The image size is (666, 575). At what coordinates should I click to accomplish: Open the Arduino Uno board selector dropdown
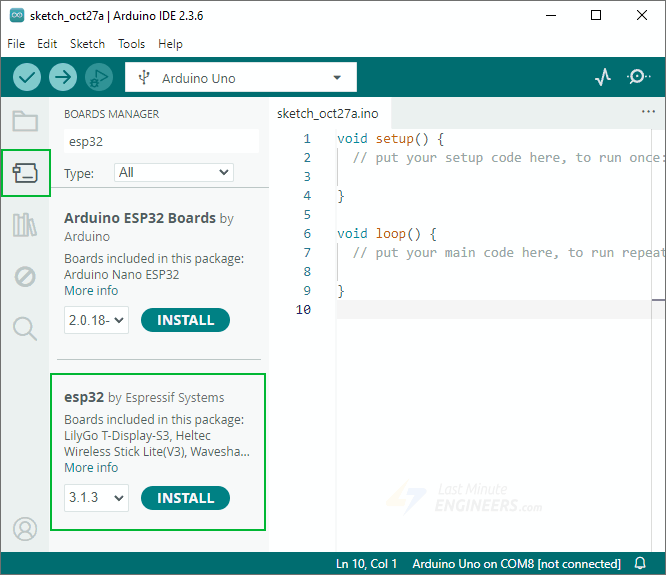pos(241,77)
